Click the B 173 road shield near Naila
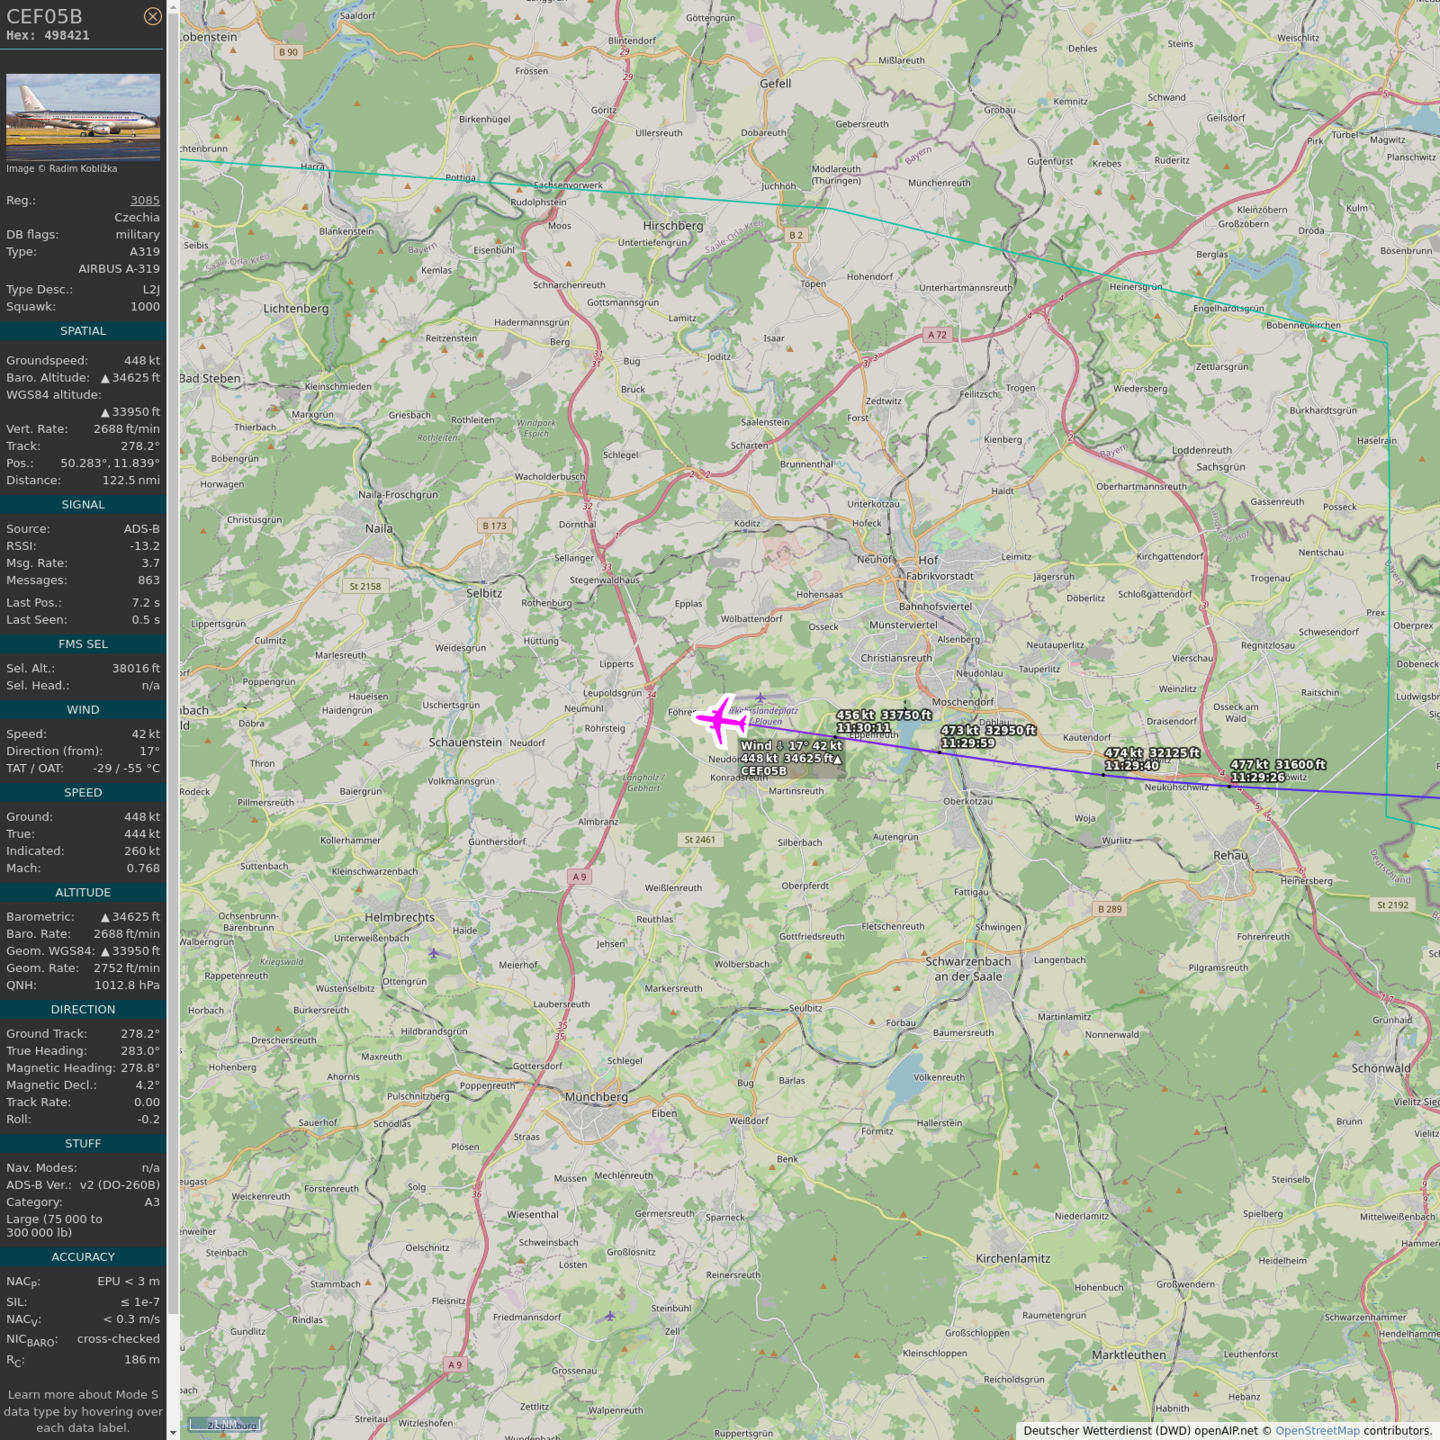The image size is (1440, 1440). (494, 525)
